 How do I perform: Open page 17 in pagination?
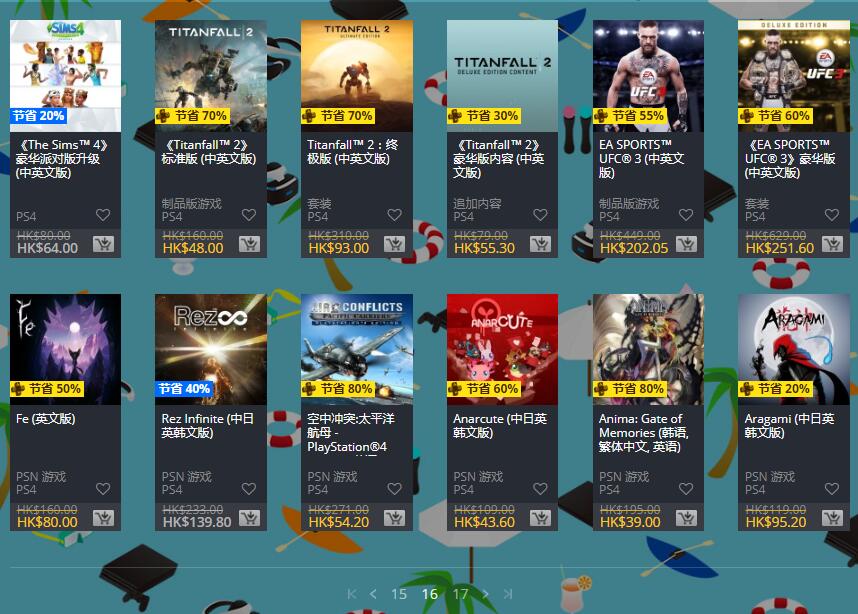pyautogui.click(x=460, y=594)
